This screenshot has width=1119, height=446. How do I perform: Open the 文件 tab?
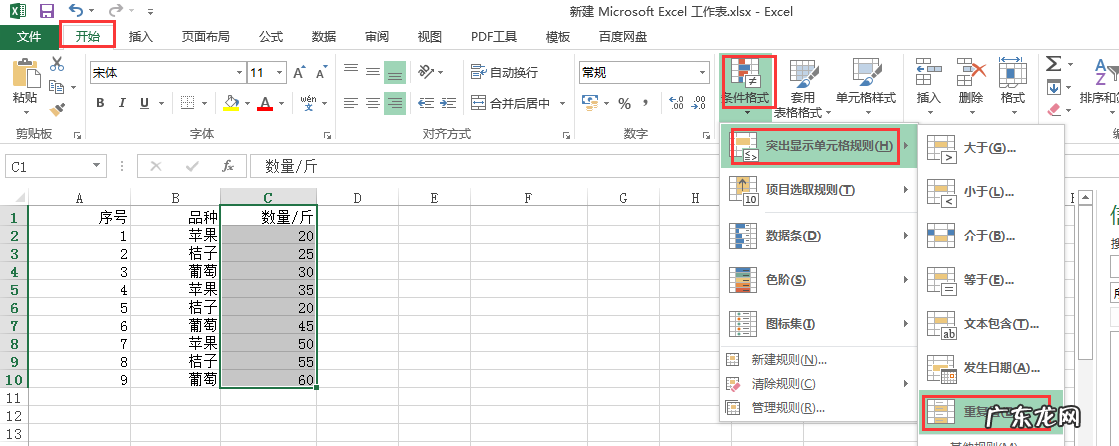point(29,37)
